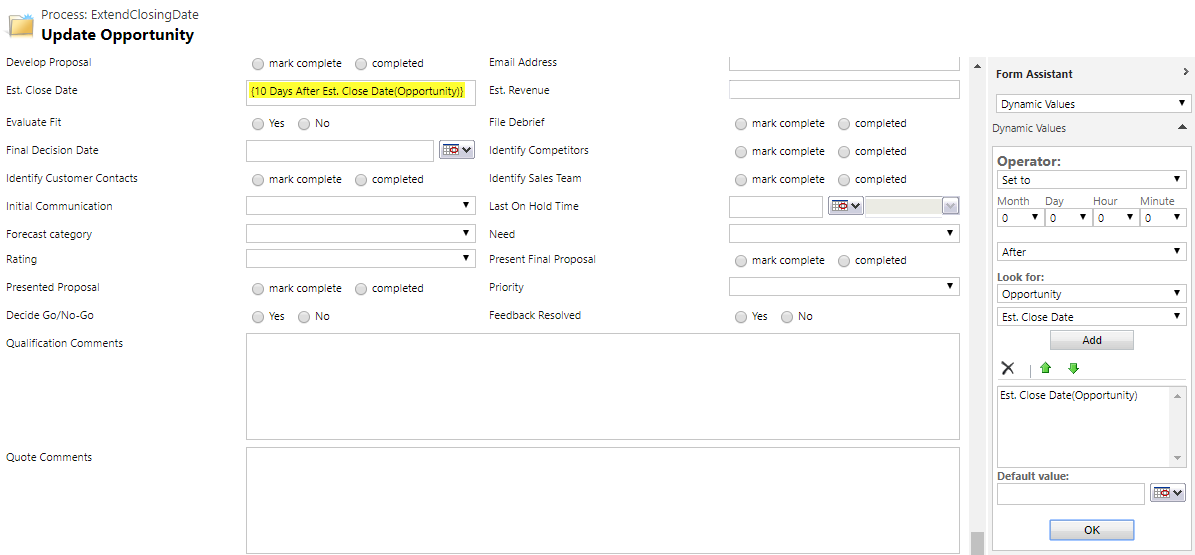The image size is (1195, 555).
Task: Click the Add button
Action: point(1091,340)
